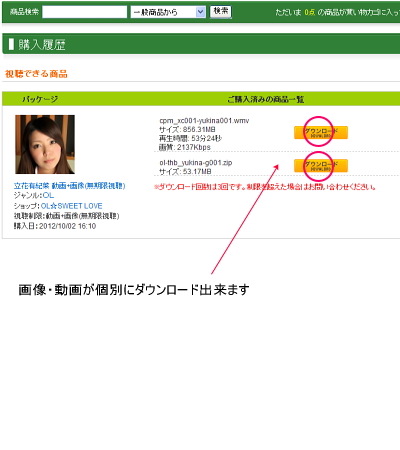Click the 購入日 purchase date line
This screenshot has width=400, height=450.
pos(55,226)
